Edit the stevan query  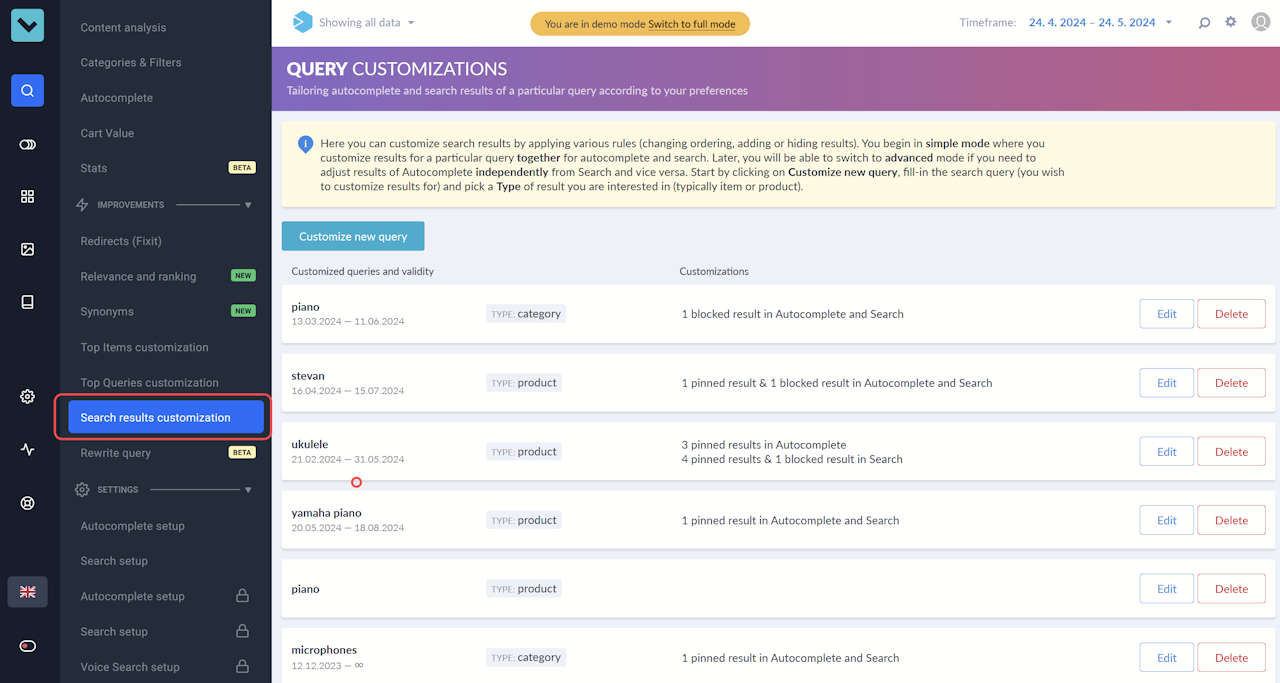(1167, 383)
